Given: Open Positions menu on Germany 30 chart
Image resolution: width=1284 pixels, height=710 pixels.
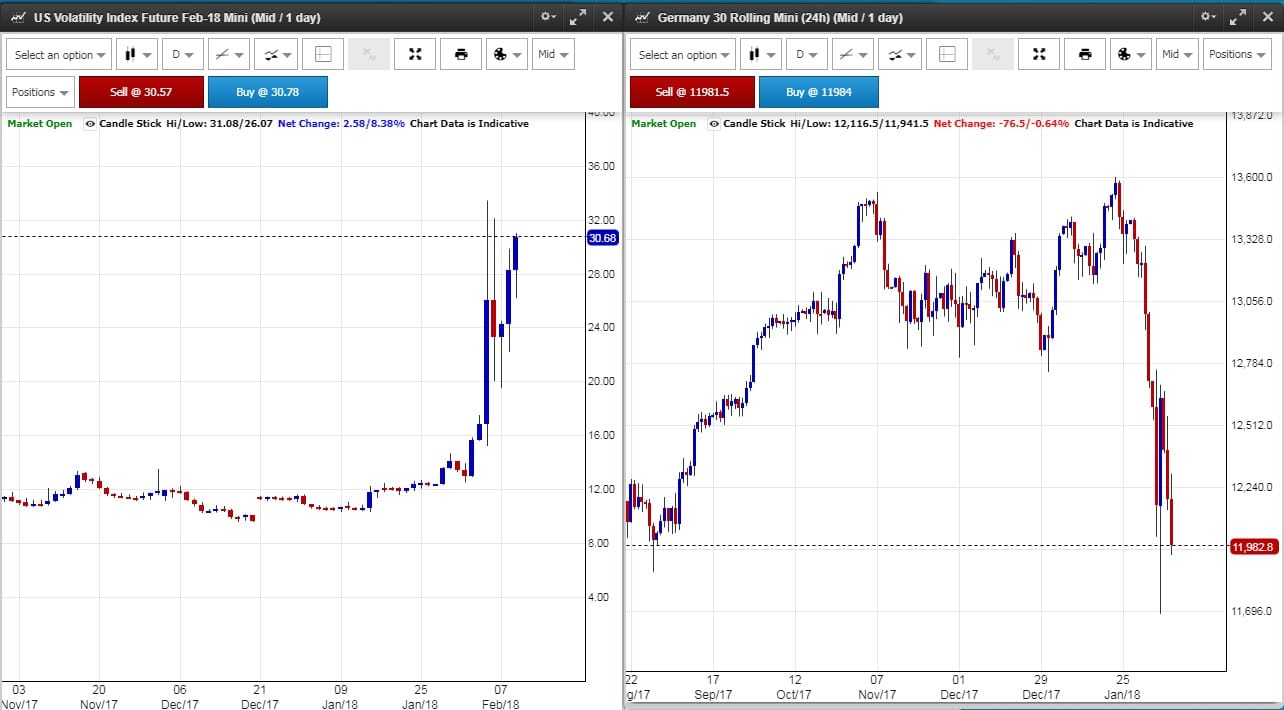Looking at the screenshot, I should coord(1236,54).
